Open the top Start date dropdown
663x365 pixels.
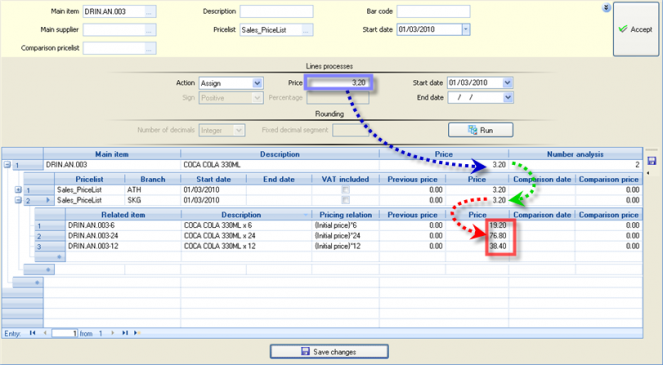pyautogui.click(x=466, y=30)
